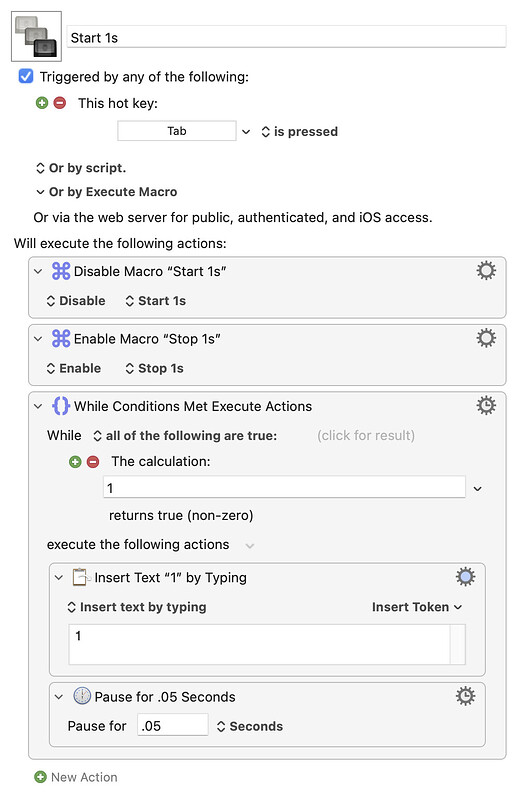The image size is (517, 794).
Task: Open the Seconds unit popup menu
Action: (x=250, y=726)
